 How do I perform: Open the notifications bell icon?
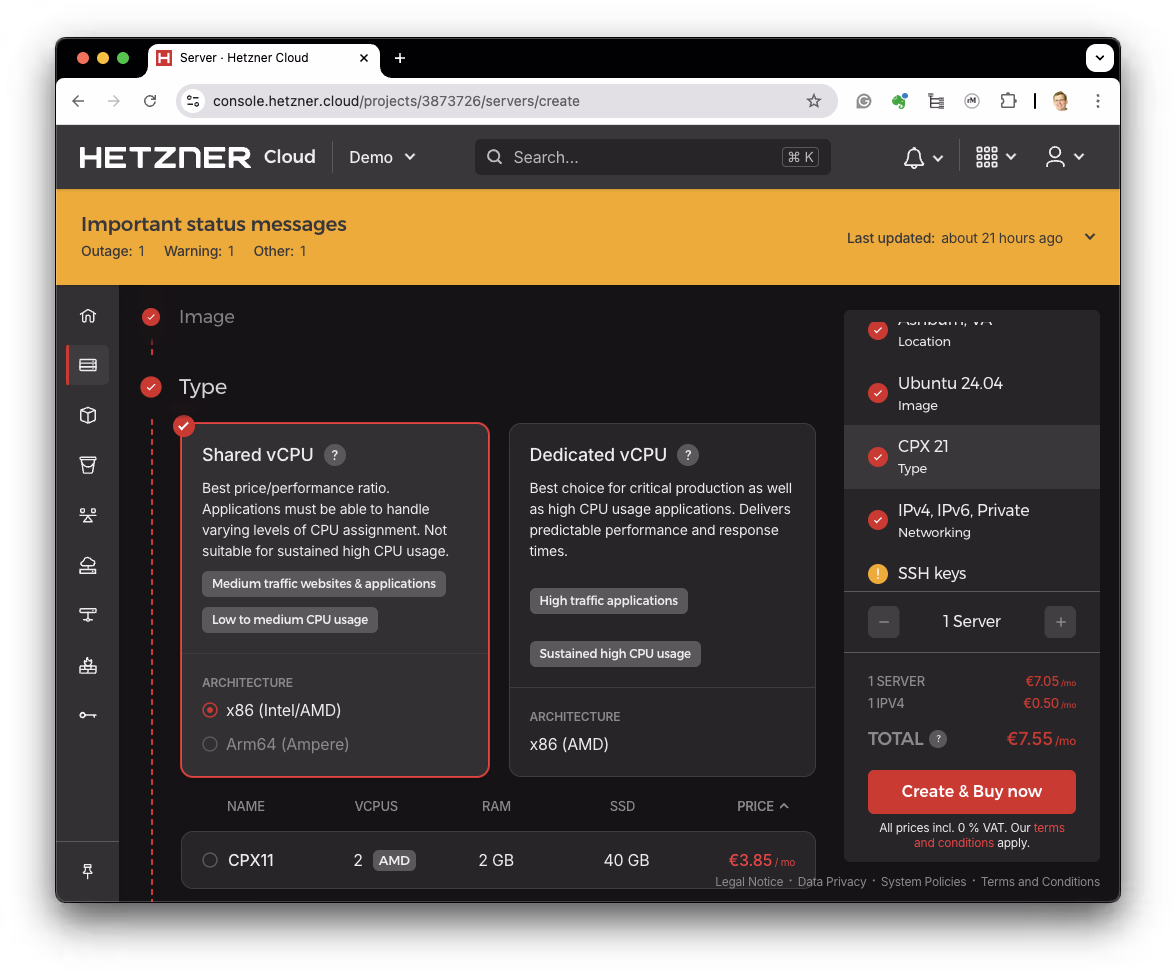(913, 157)
